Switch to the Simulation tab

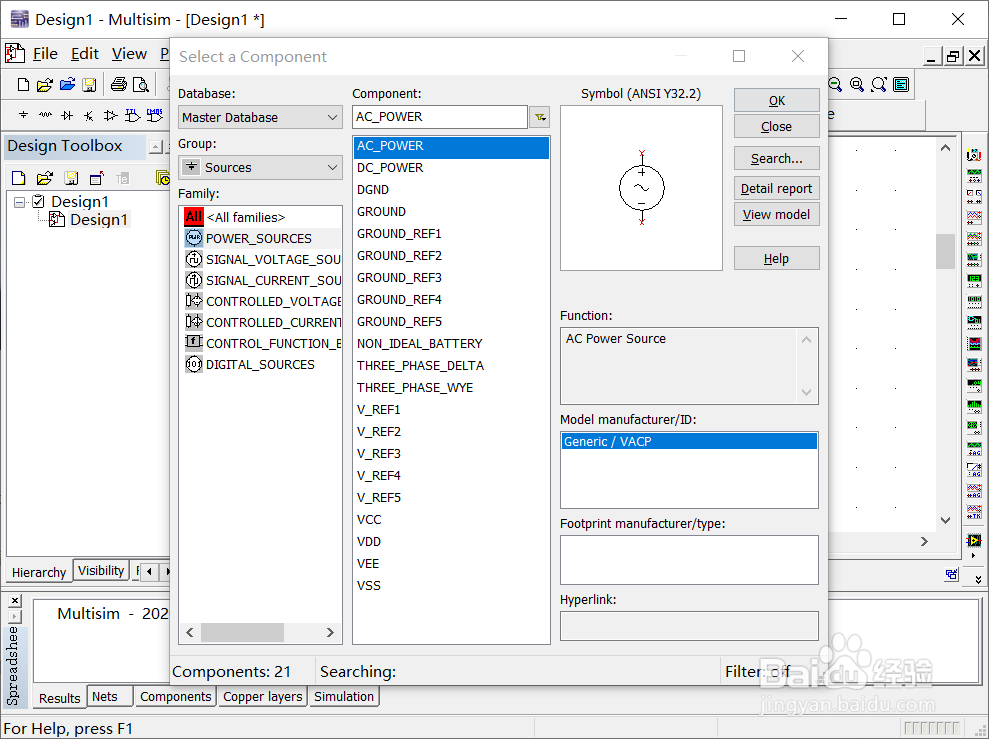tap(344, 697)
